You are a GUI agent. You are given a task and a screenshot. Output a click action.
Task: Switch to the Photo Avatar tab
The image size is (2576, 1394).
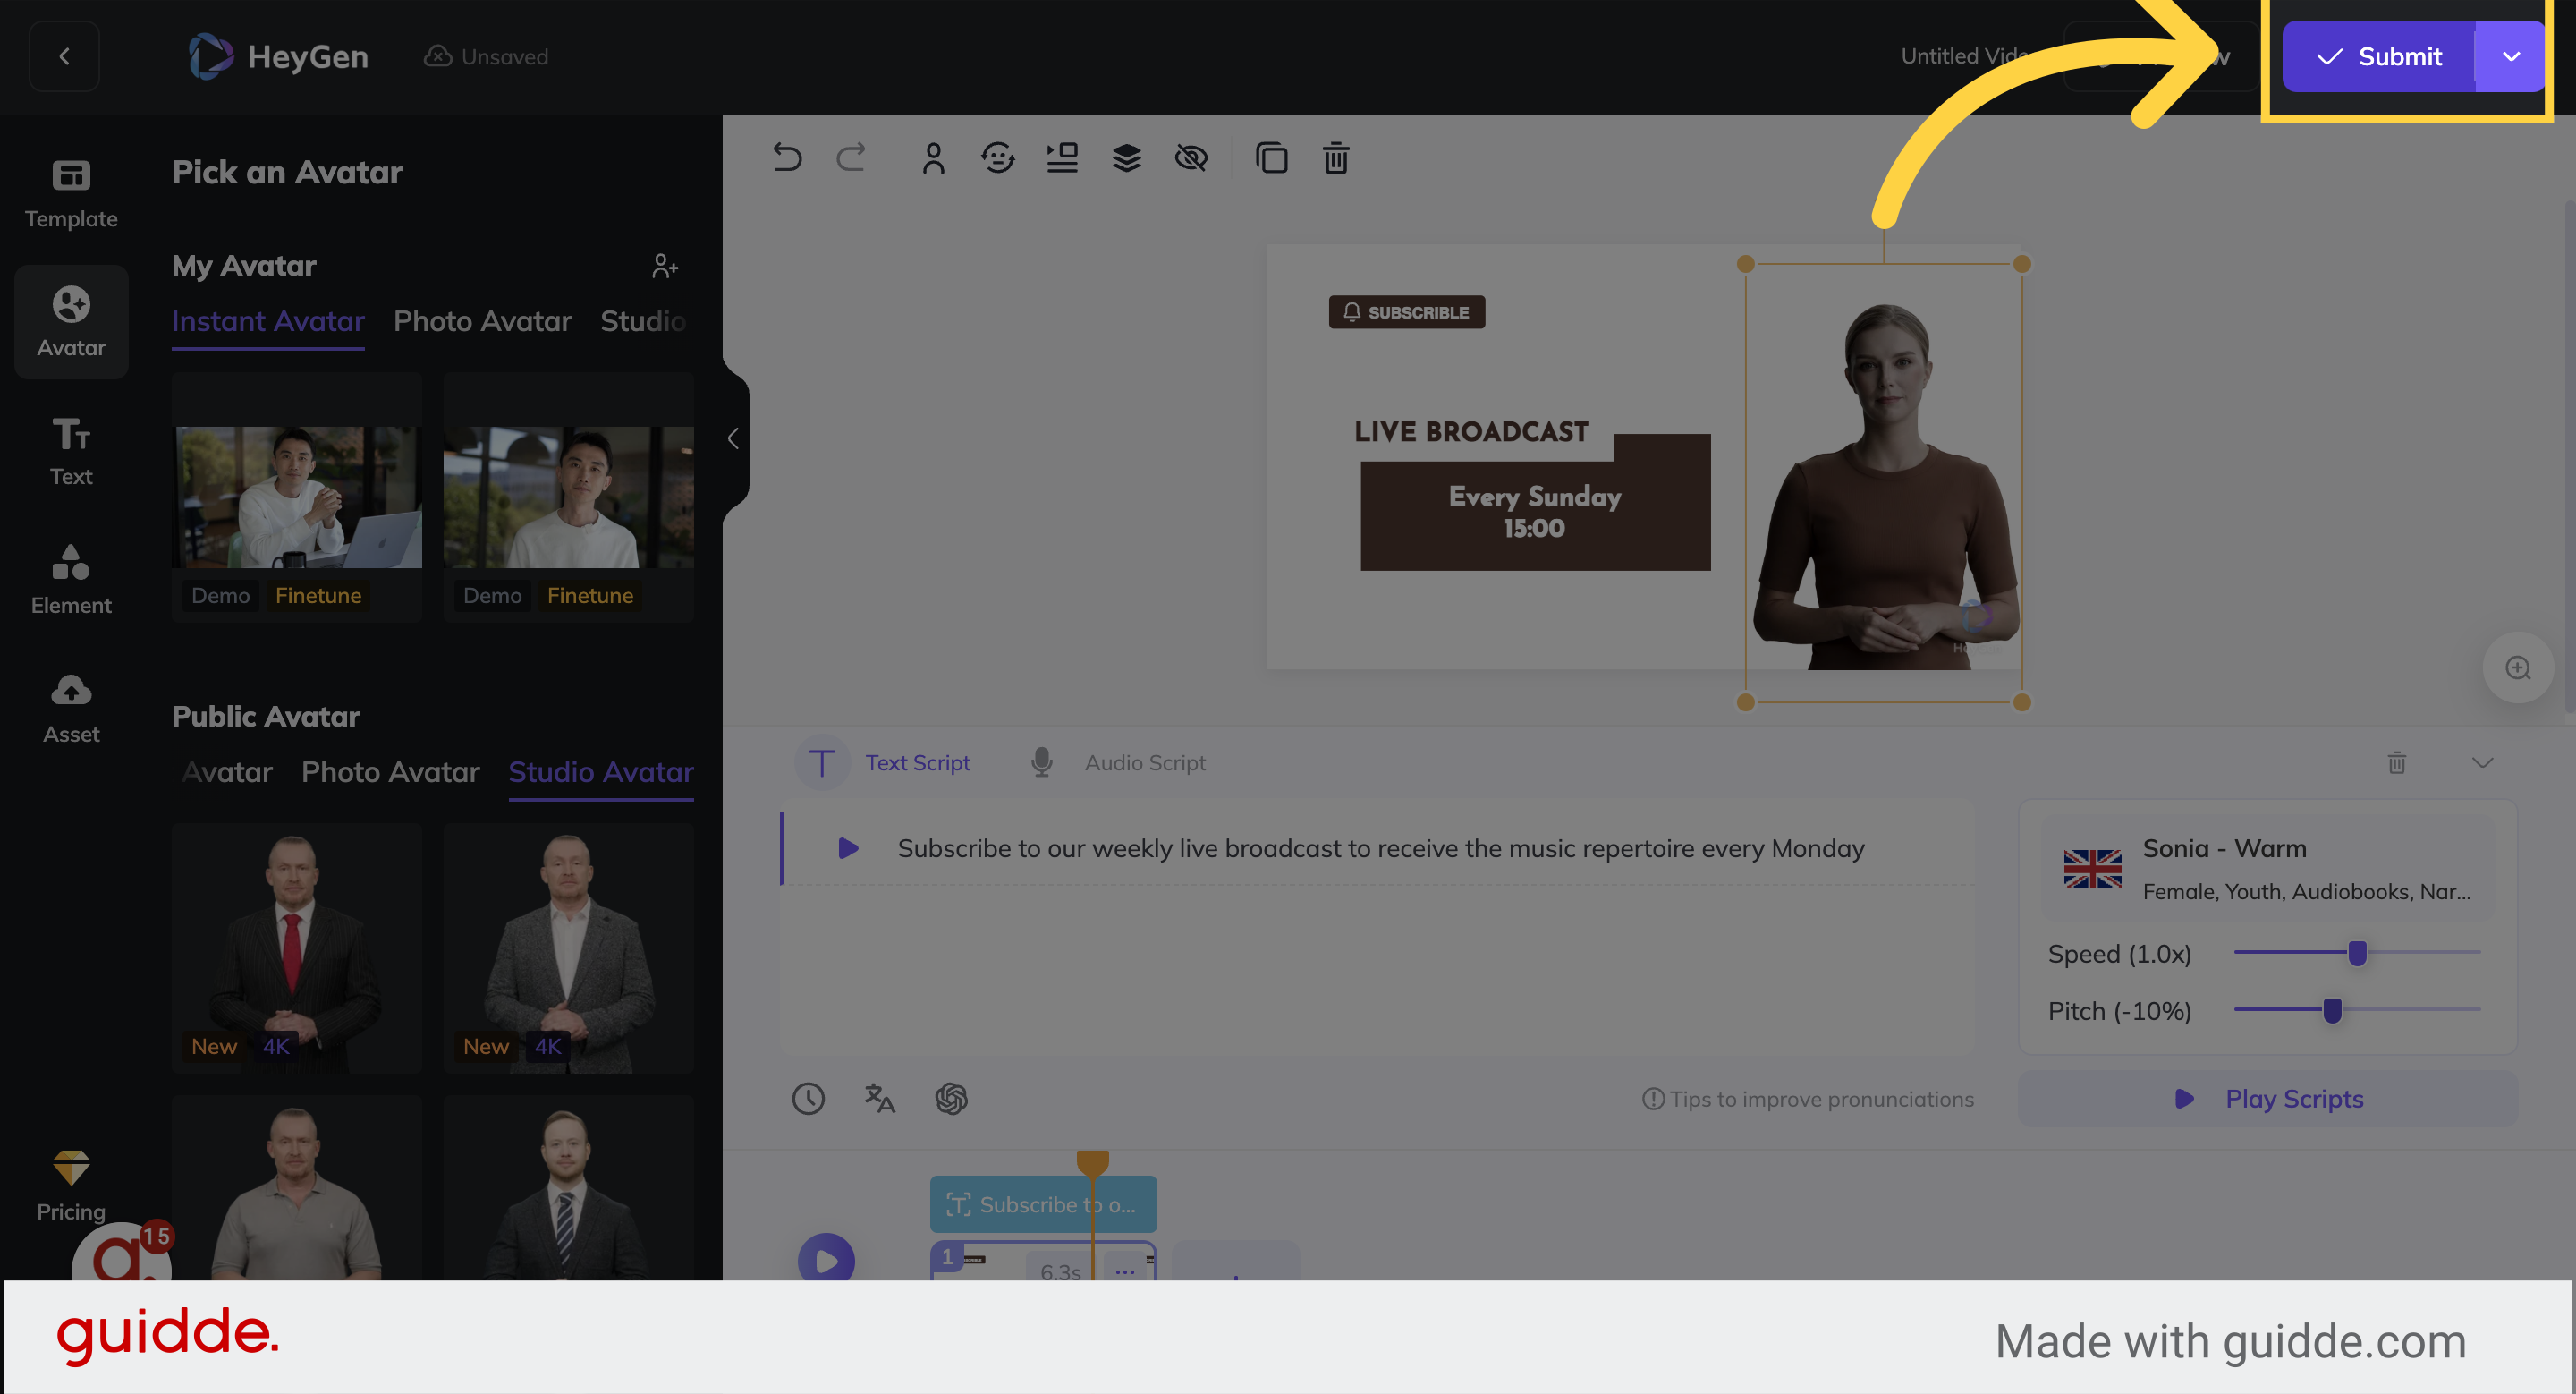482,321
